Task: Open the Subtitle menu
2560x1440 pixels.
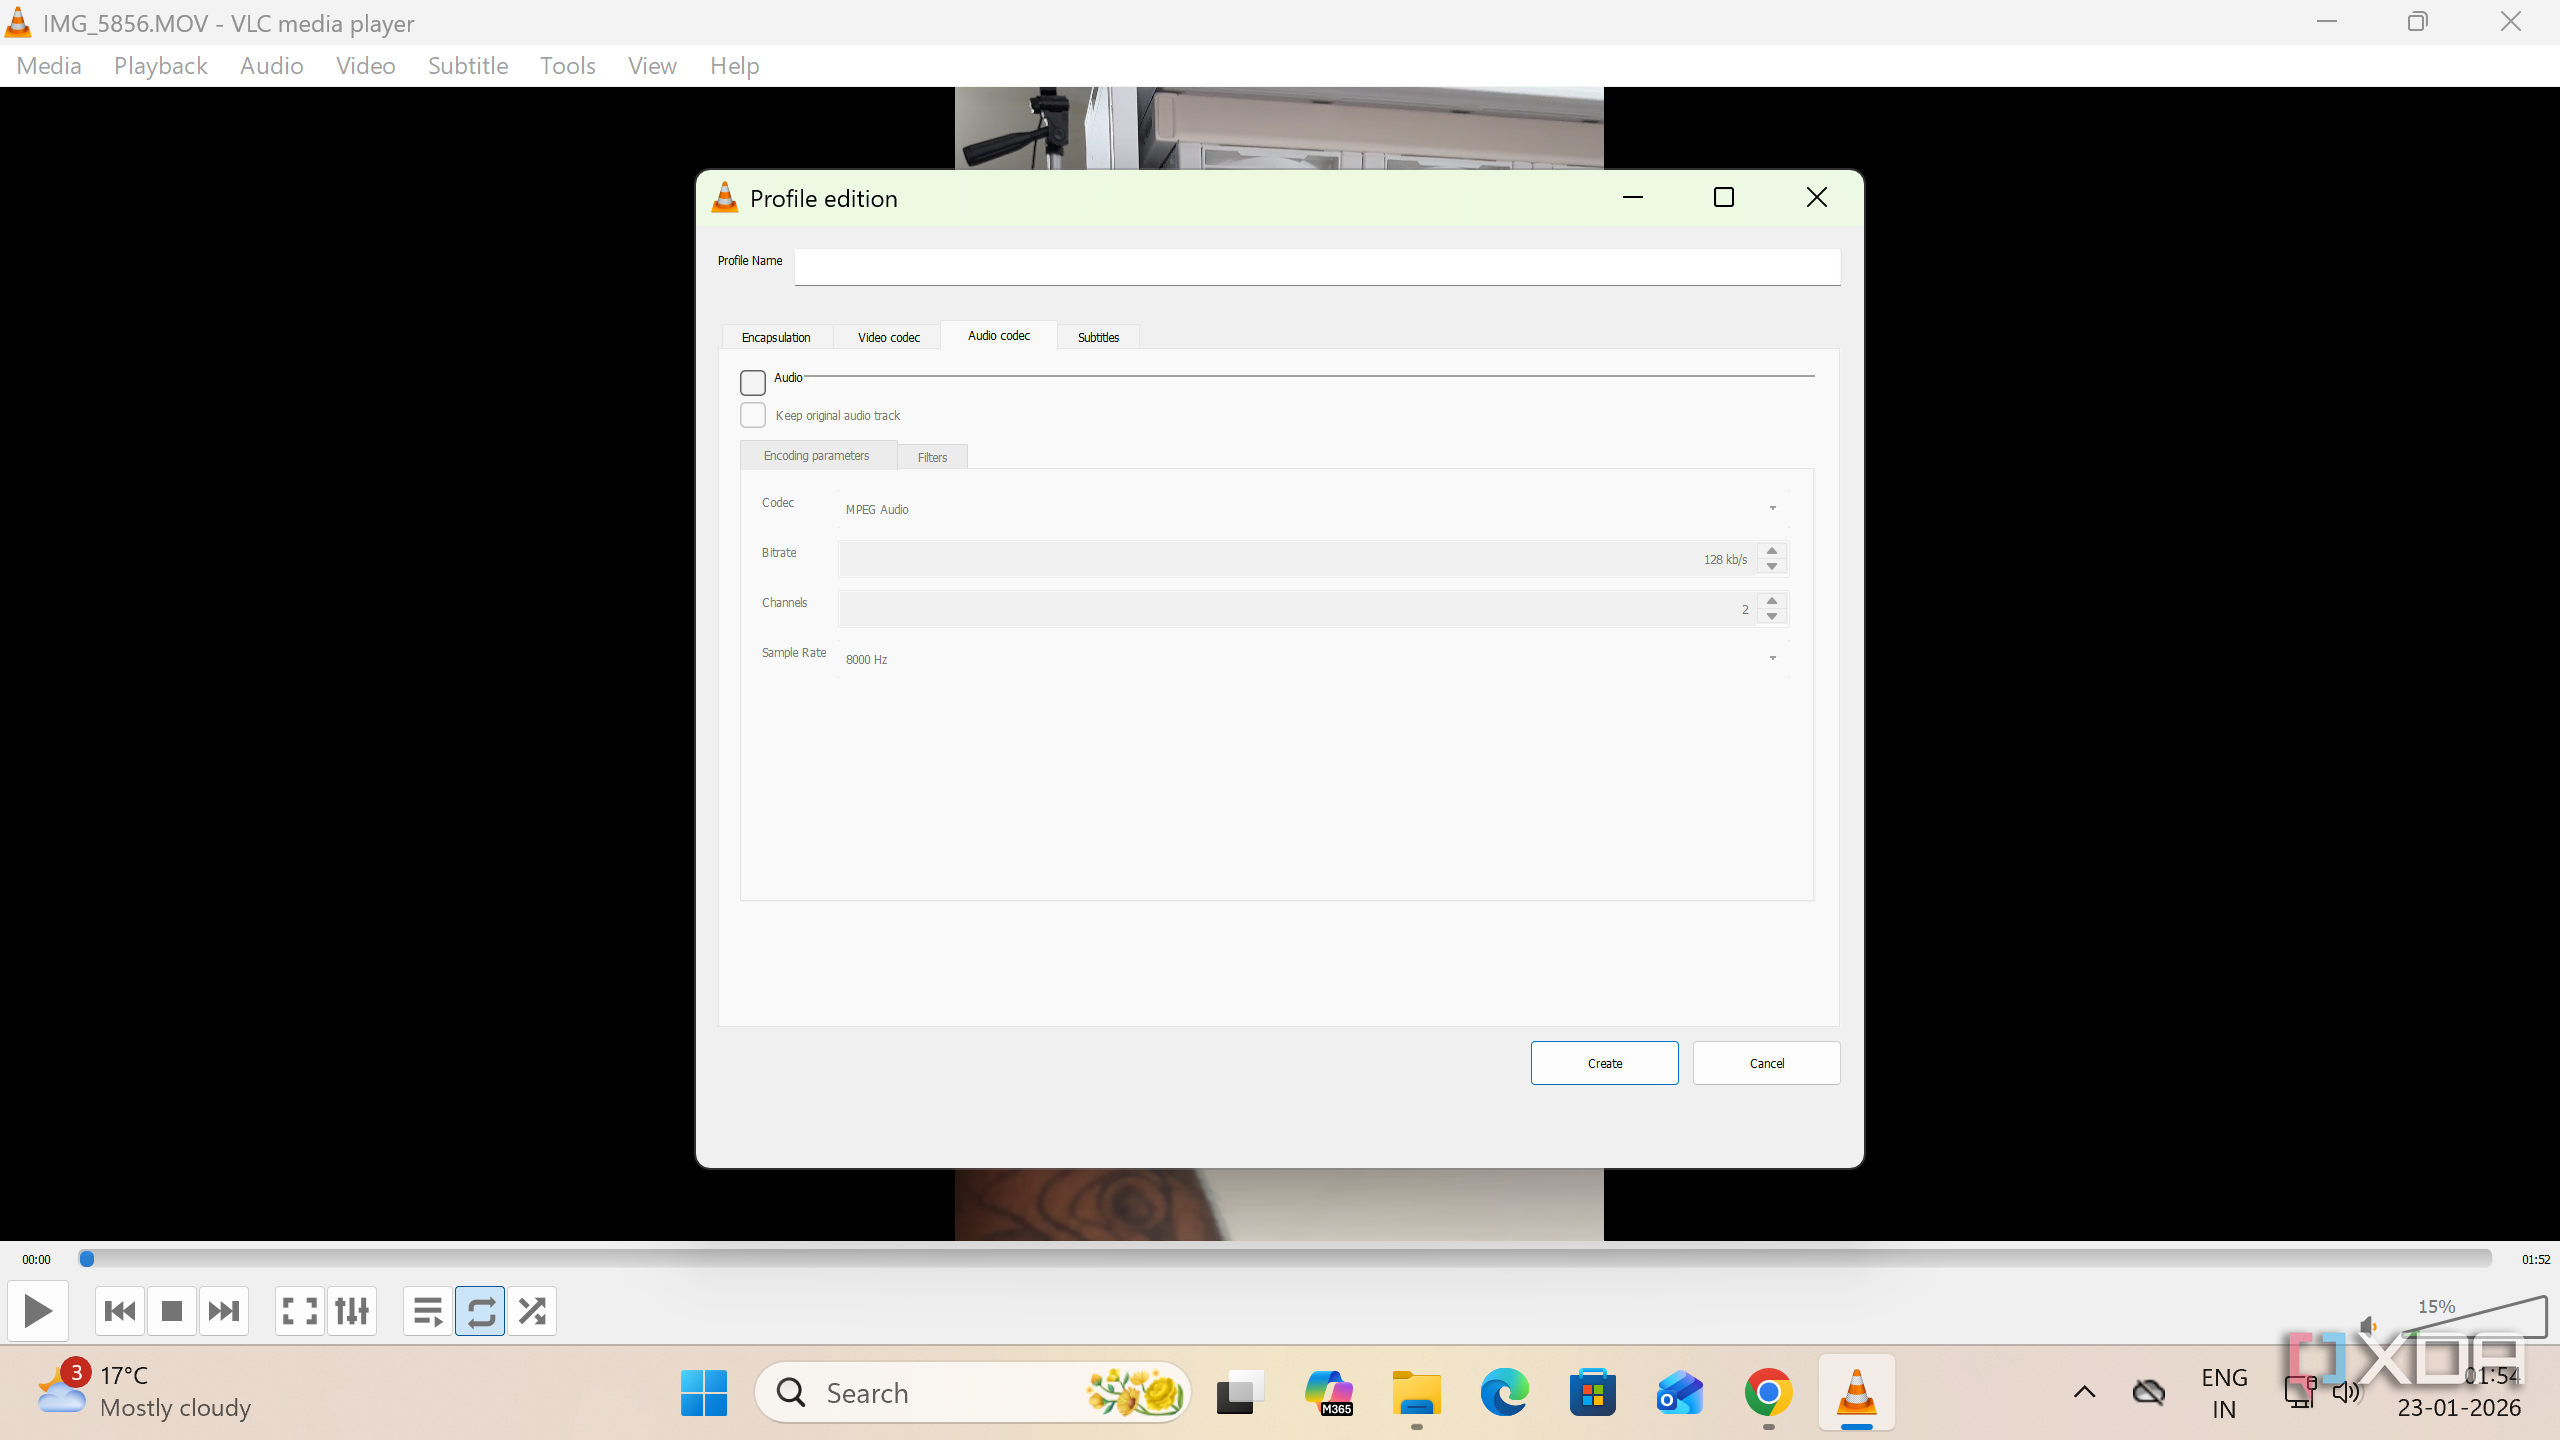Action: (468, 66)
